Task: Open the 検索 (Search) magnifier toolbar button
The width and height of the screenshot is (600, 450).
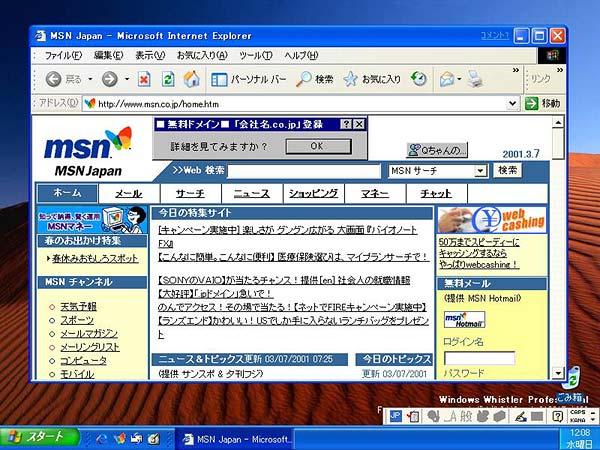Action: tap(315, 79)
